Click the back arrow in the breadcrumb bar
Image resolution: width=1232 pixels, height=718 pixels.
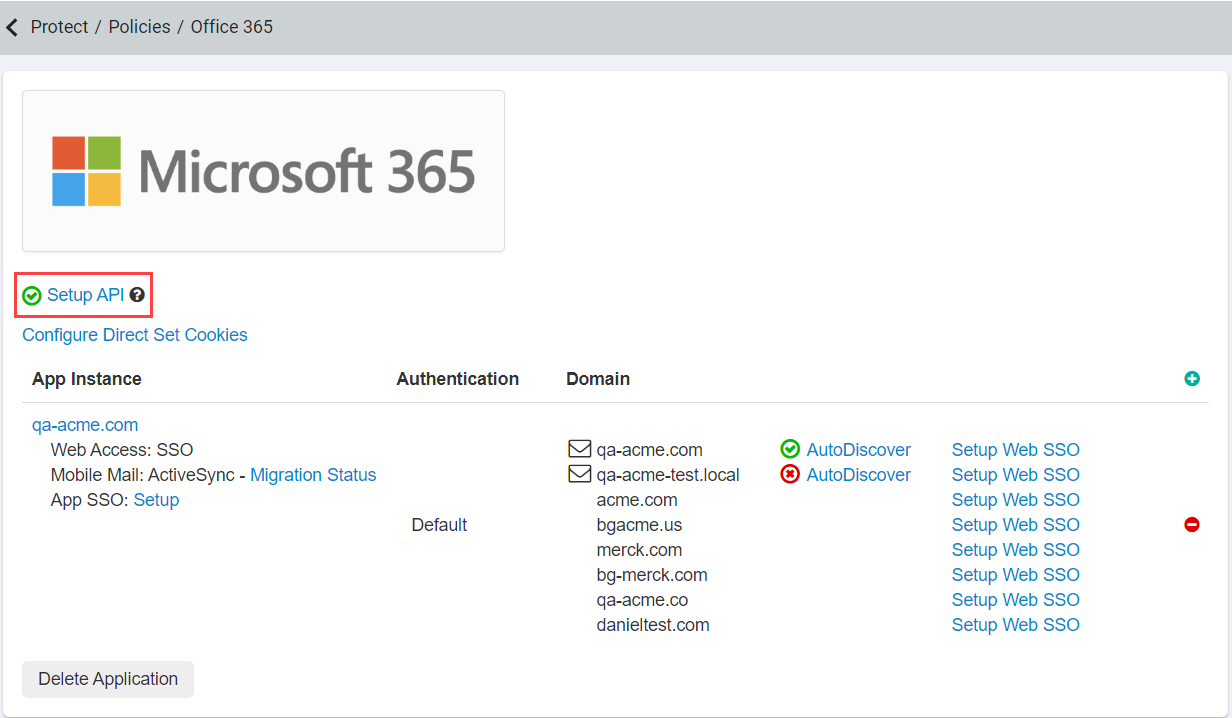tap(12, 27)
